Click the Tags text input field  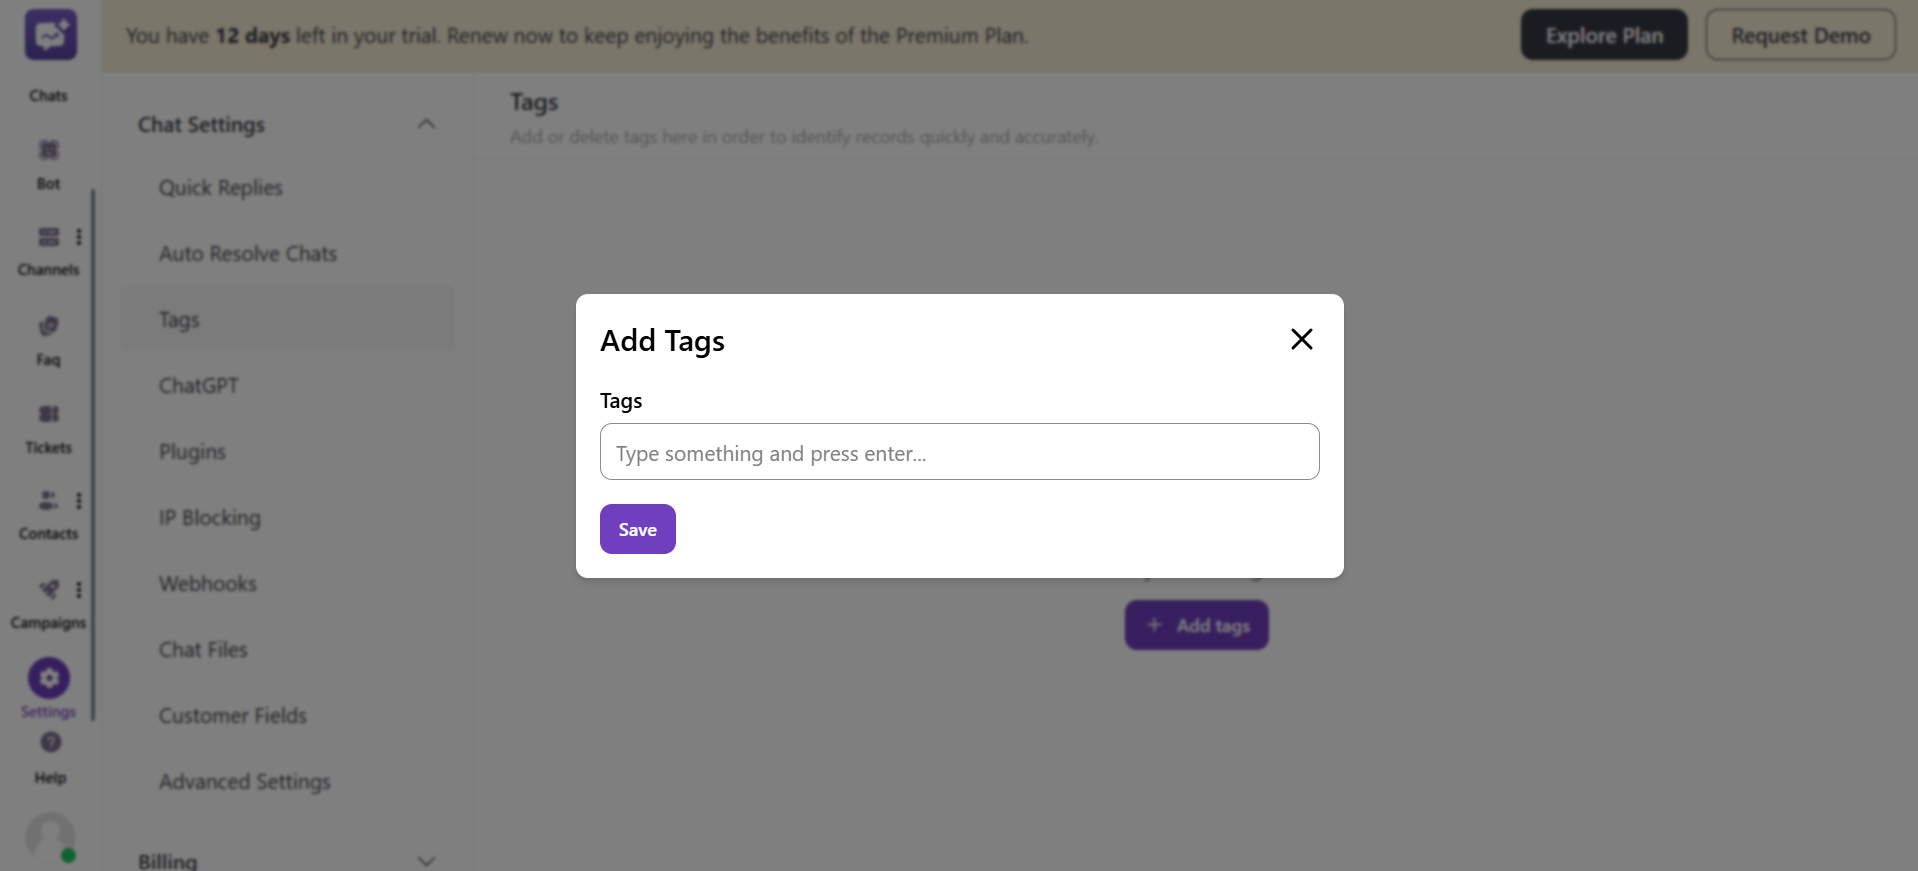pyautogui.click(x=958, y=452)
